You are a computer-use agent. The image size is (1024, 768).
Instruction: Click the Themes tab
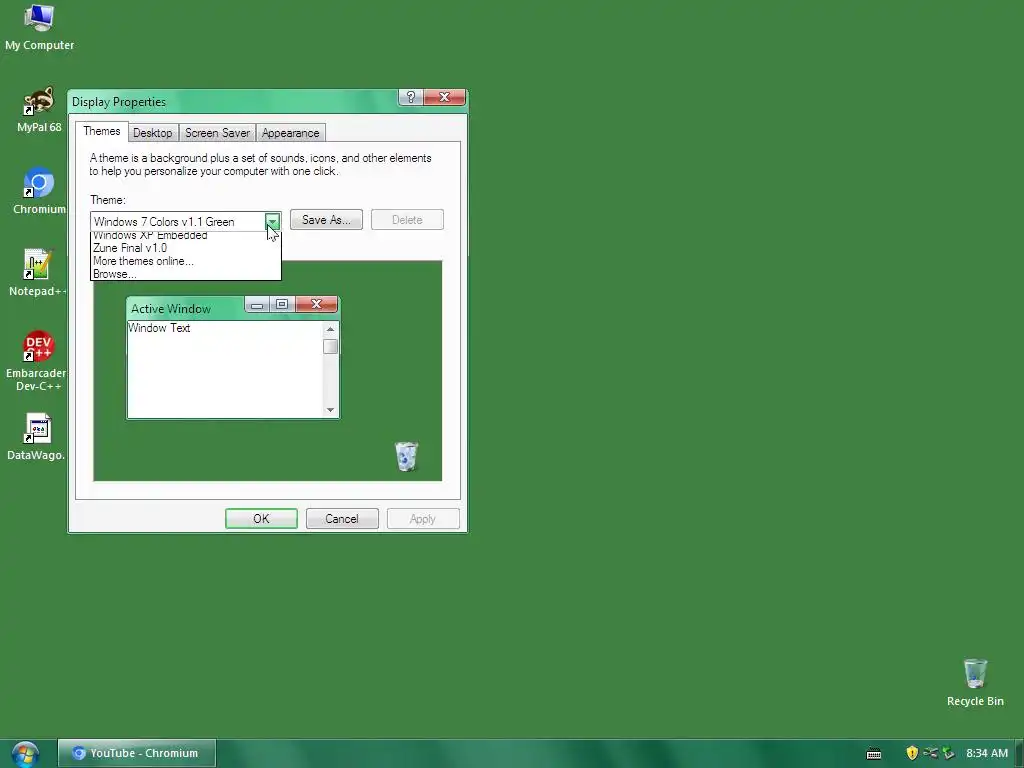101,131
